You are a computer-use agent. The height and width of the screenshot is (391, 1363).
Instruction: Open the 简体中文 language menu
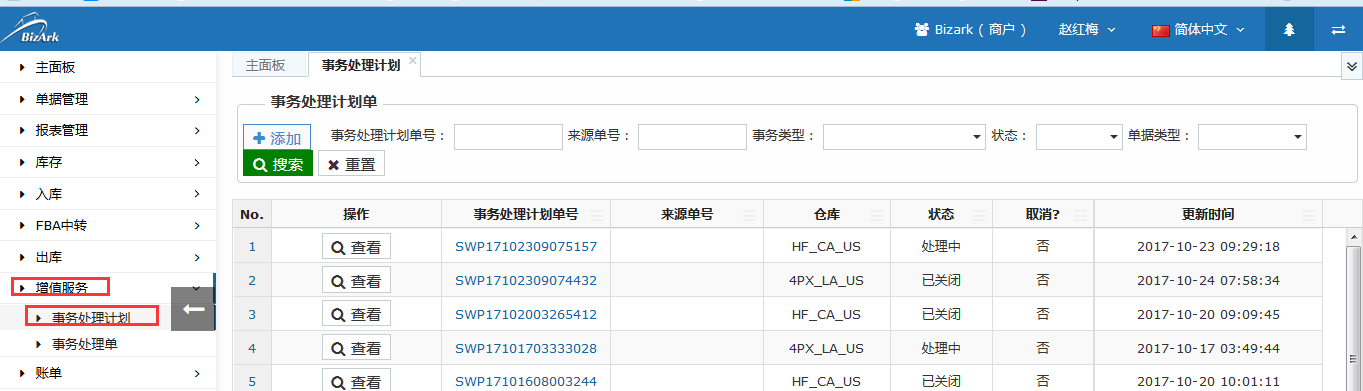[1198, 29]
